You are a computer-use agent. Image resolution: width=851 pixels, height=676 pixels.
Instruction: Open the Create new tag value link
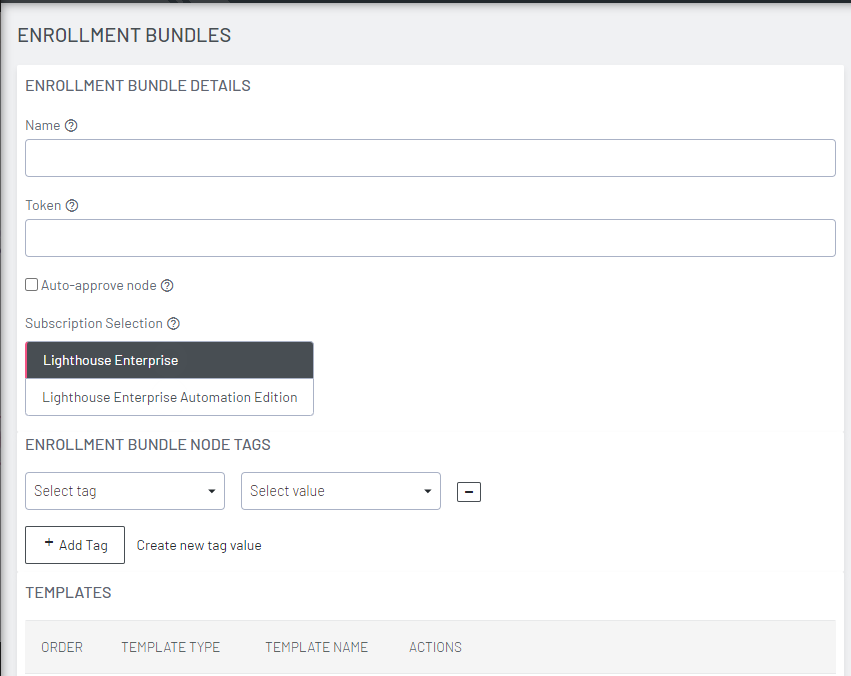198,545
